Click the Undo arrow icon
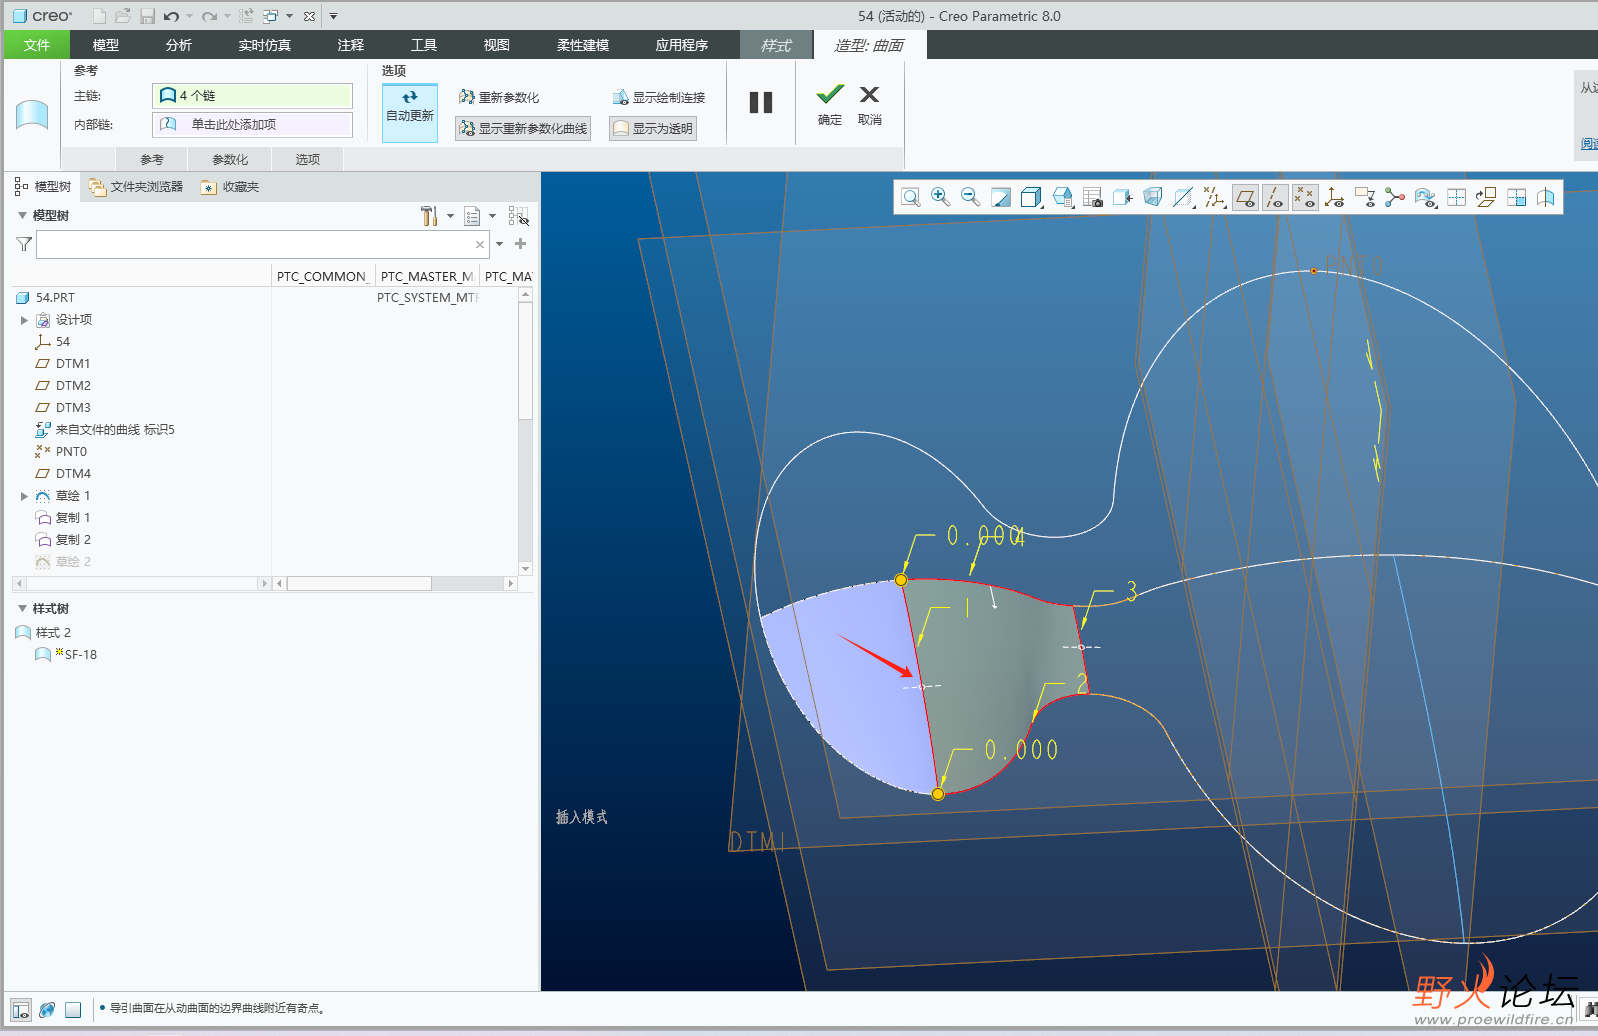The width and height of the screenshot is (1598, 1036). point(171,16)
